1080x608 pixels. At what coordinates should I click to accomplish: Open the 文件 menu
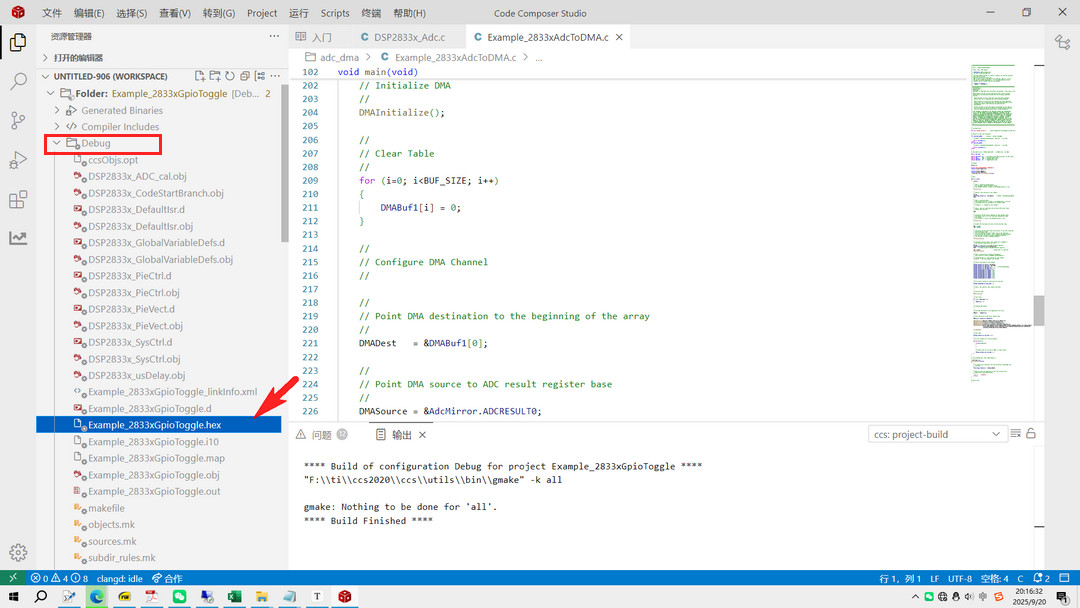(x=52, y=13)
